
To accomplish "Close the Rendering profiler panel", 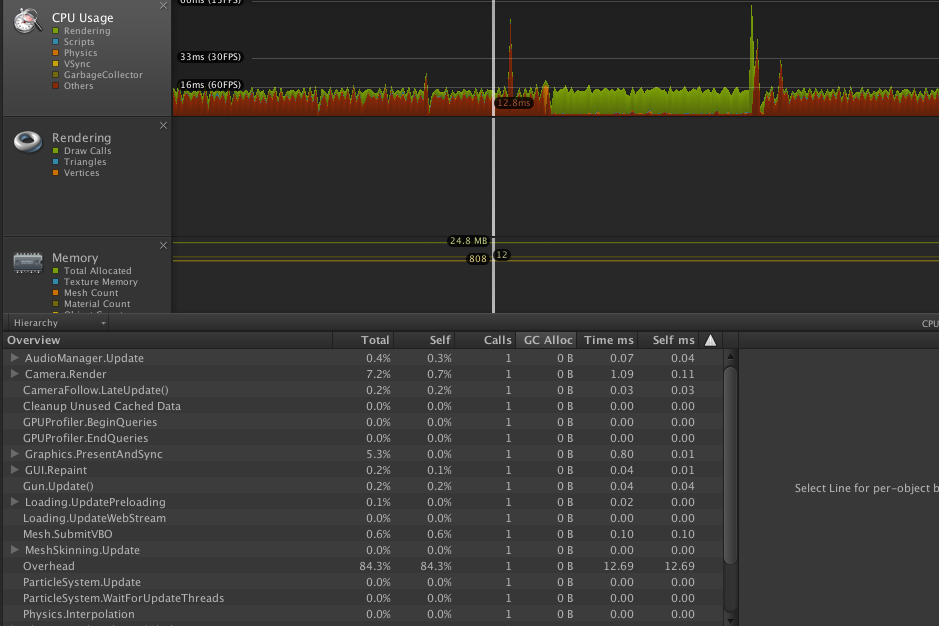I will click(x=163, y=125).
